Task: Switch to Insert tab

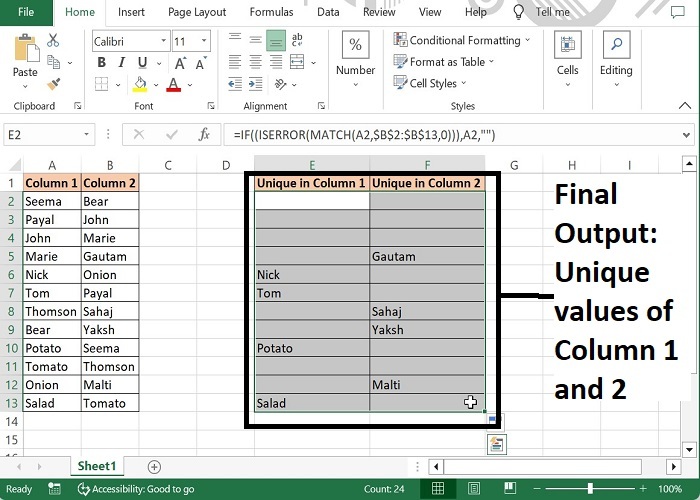Action: [x=131, y=12]
